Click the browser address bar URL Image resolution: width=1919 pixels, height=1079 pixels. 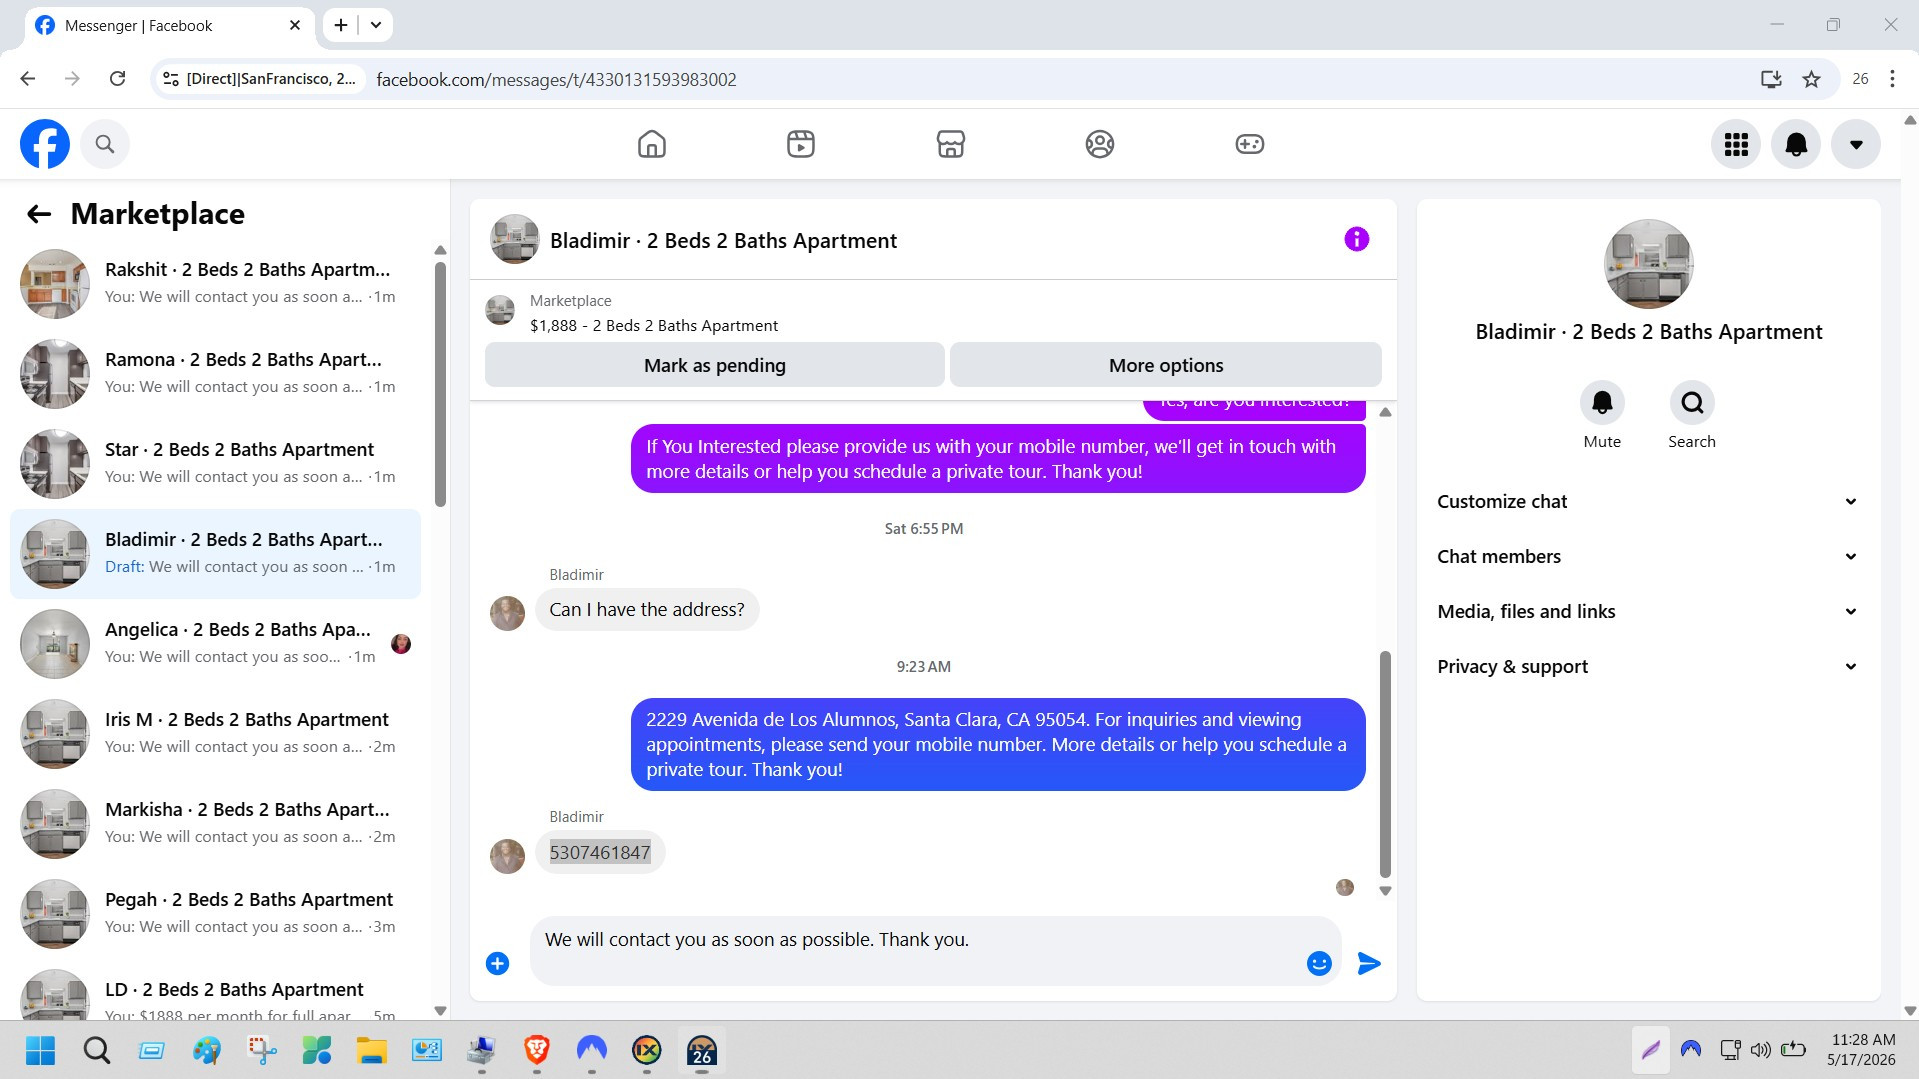click(556, 79)
